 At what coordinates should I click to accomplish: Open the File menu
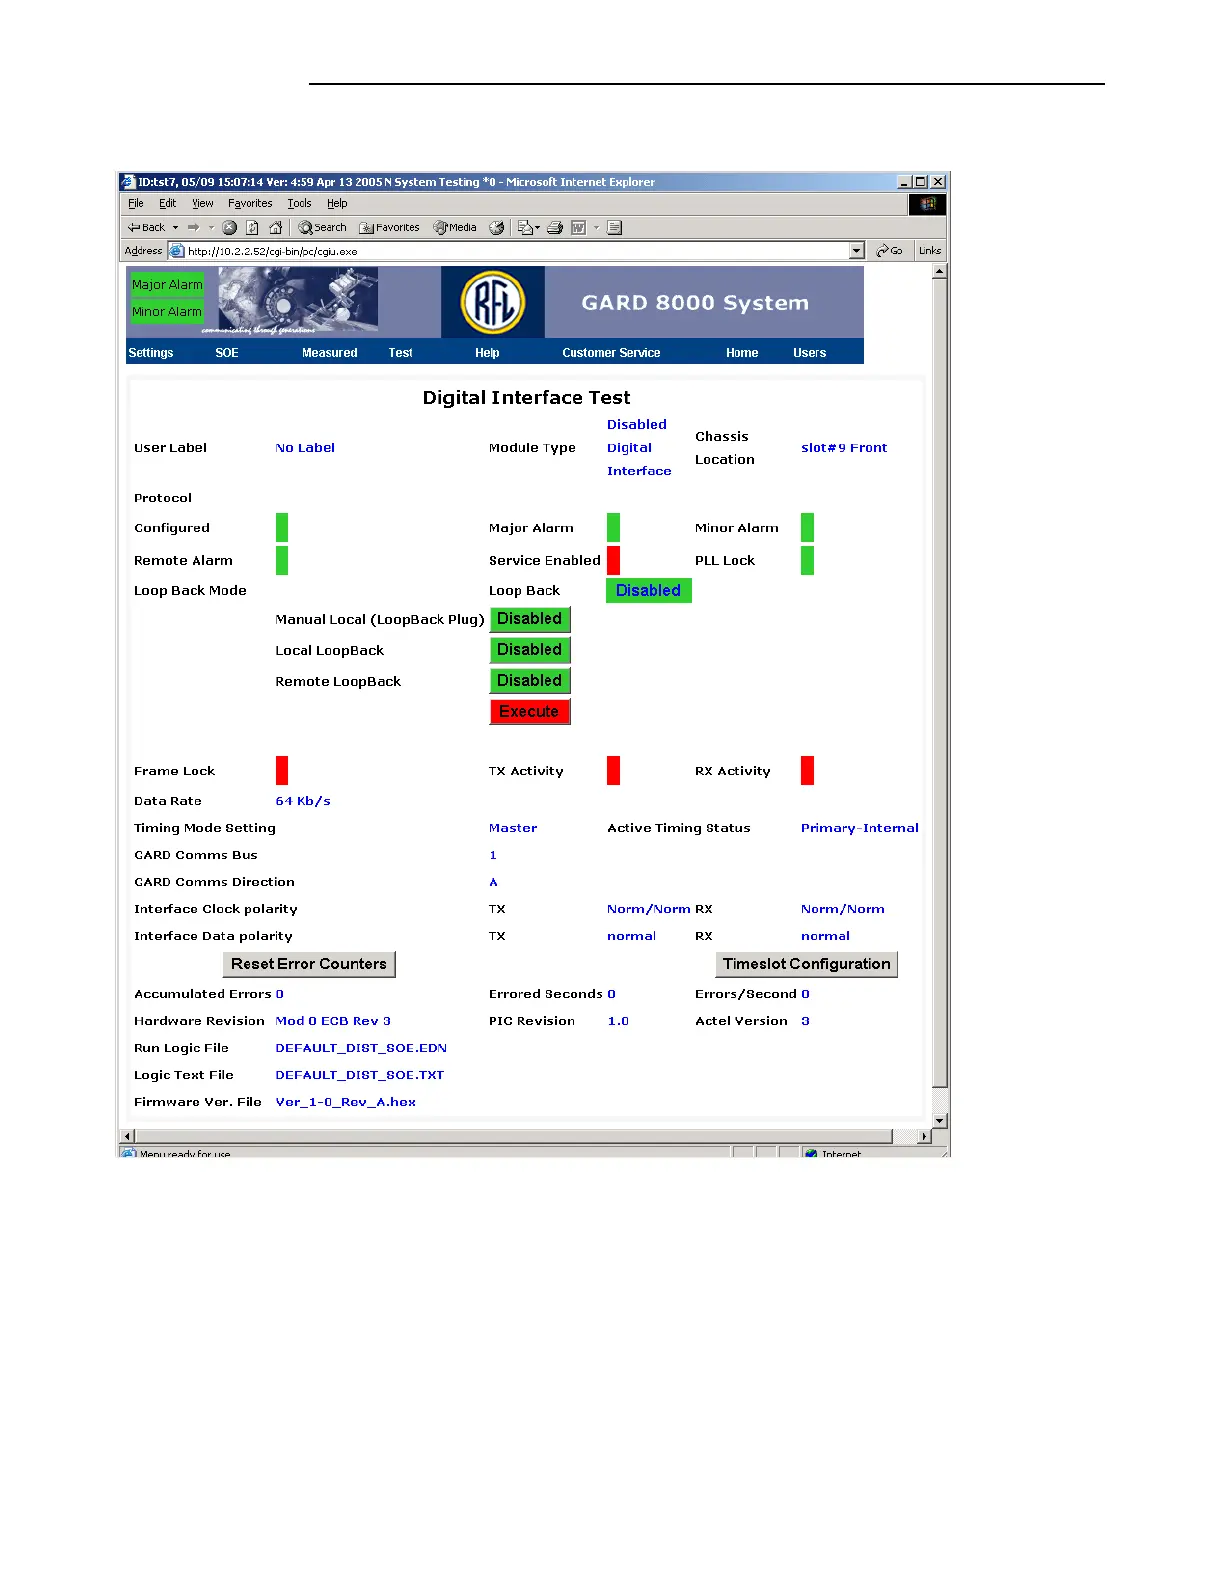pyautogui.click(x=136, y=203)
